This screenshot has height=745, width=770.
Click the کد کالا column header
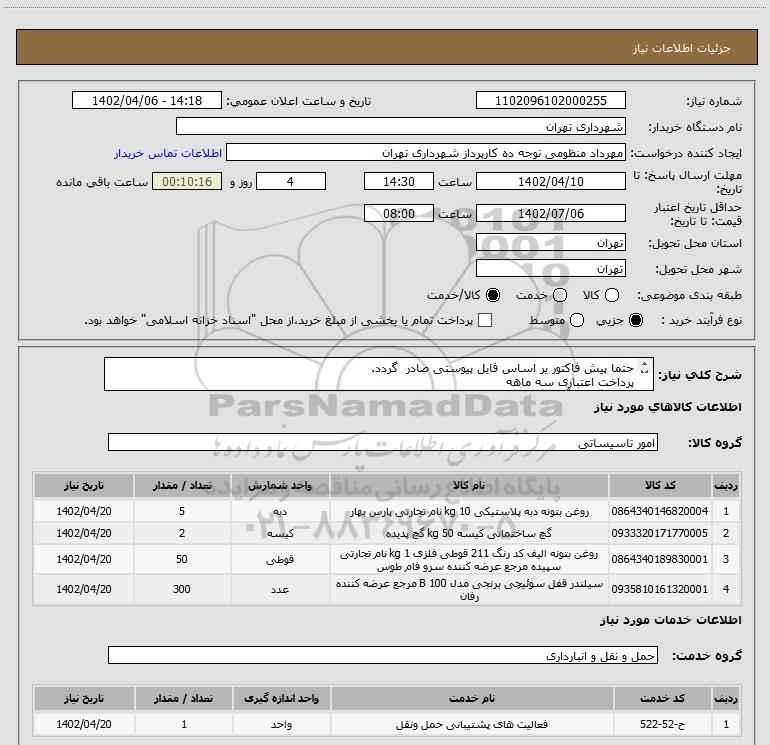point(660,485)
